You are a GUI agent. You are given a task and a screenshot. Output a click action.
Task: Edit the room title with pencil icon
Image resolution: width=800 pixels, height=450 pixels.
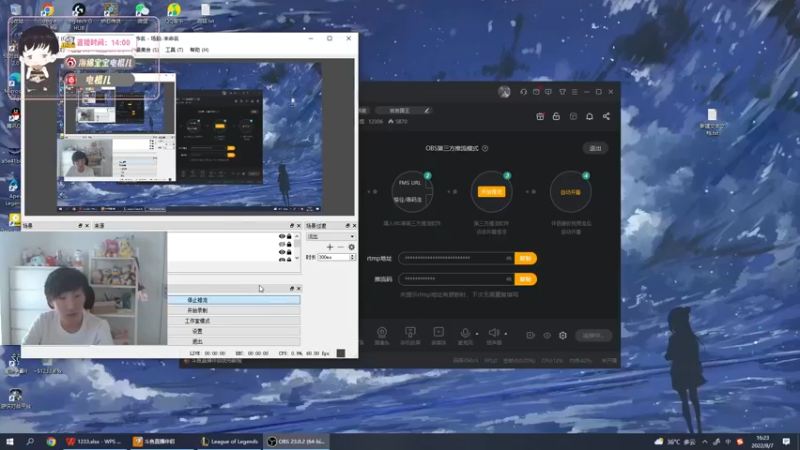[x=427, y=110]
